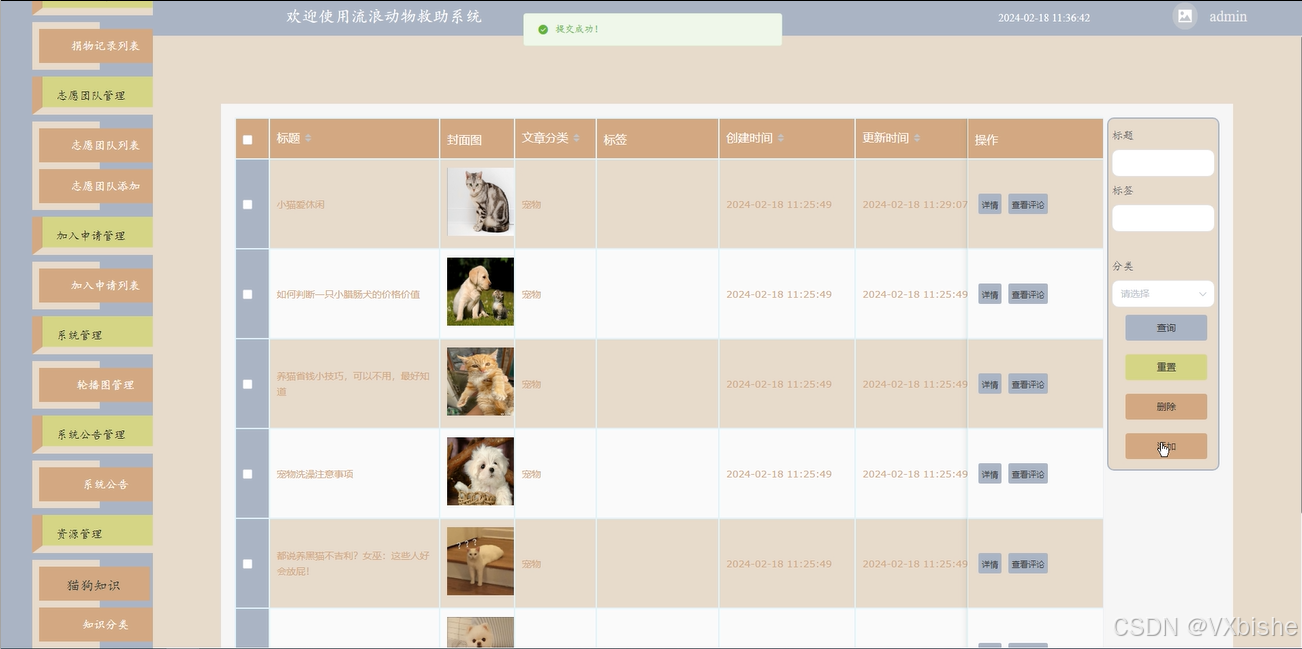Open 详情 for 小猫爱休闲
Screen dimensions: 1302x649
(x=989, y=204)
